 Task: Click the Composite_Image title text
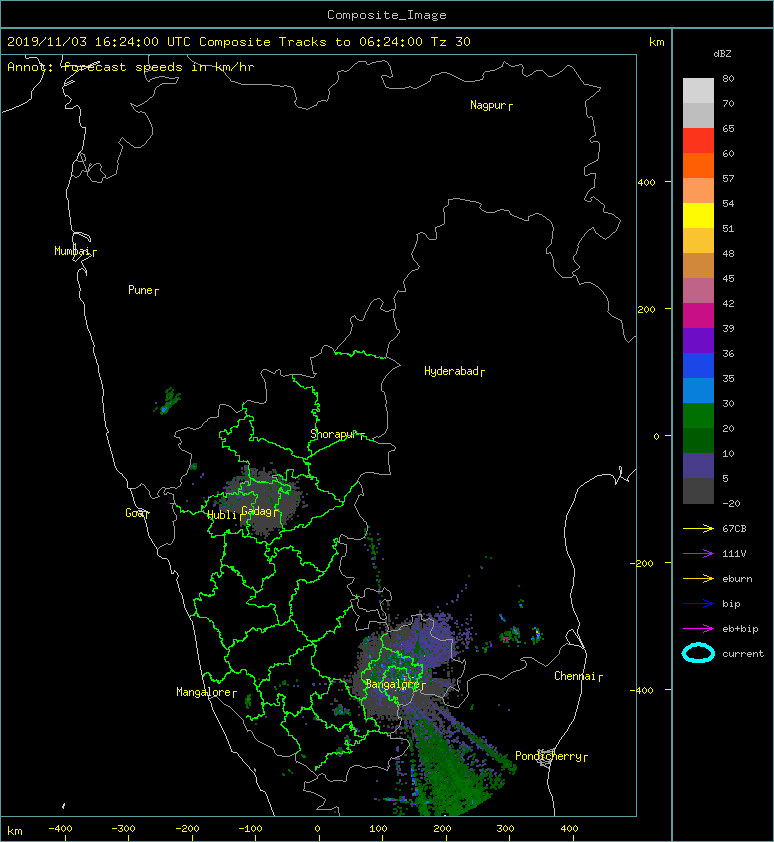(x=387, y=15)
